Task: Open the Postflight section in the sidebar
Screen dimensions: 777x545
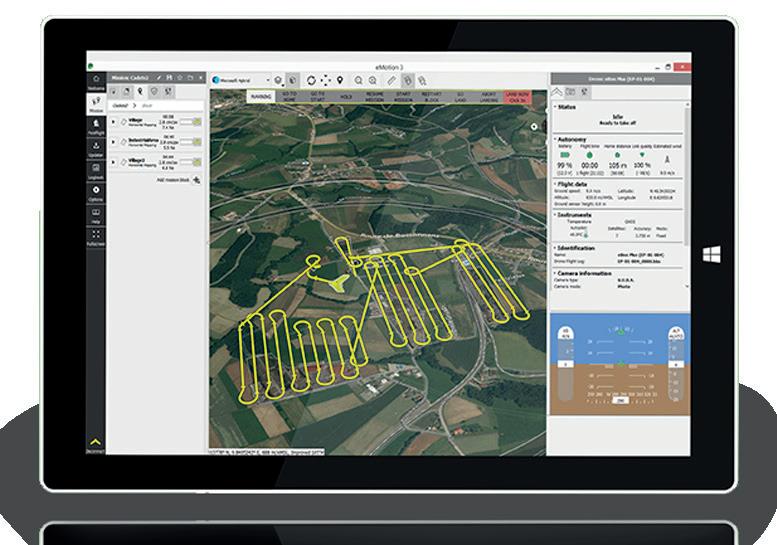Action: 96,127
